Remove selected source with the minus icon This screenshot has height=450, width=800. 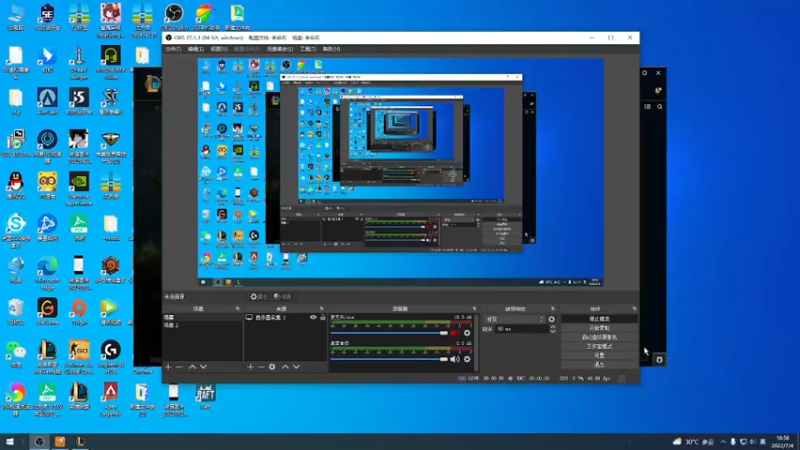point(261,367)
